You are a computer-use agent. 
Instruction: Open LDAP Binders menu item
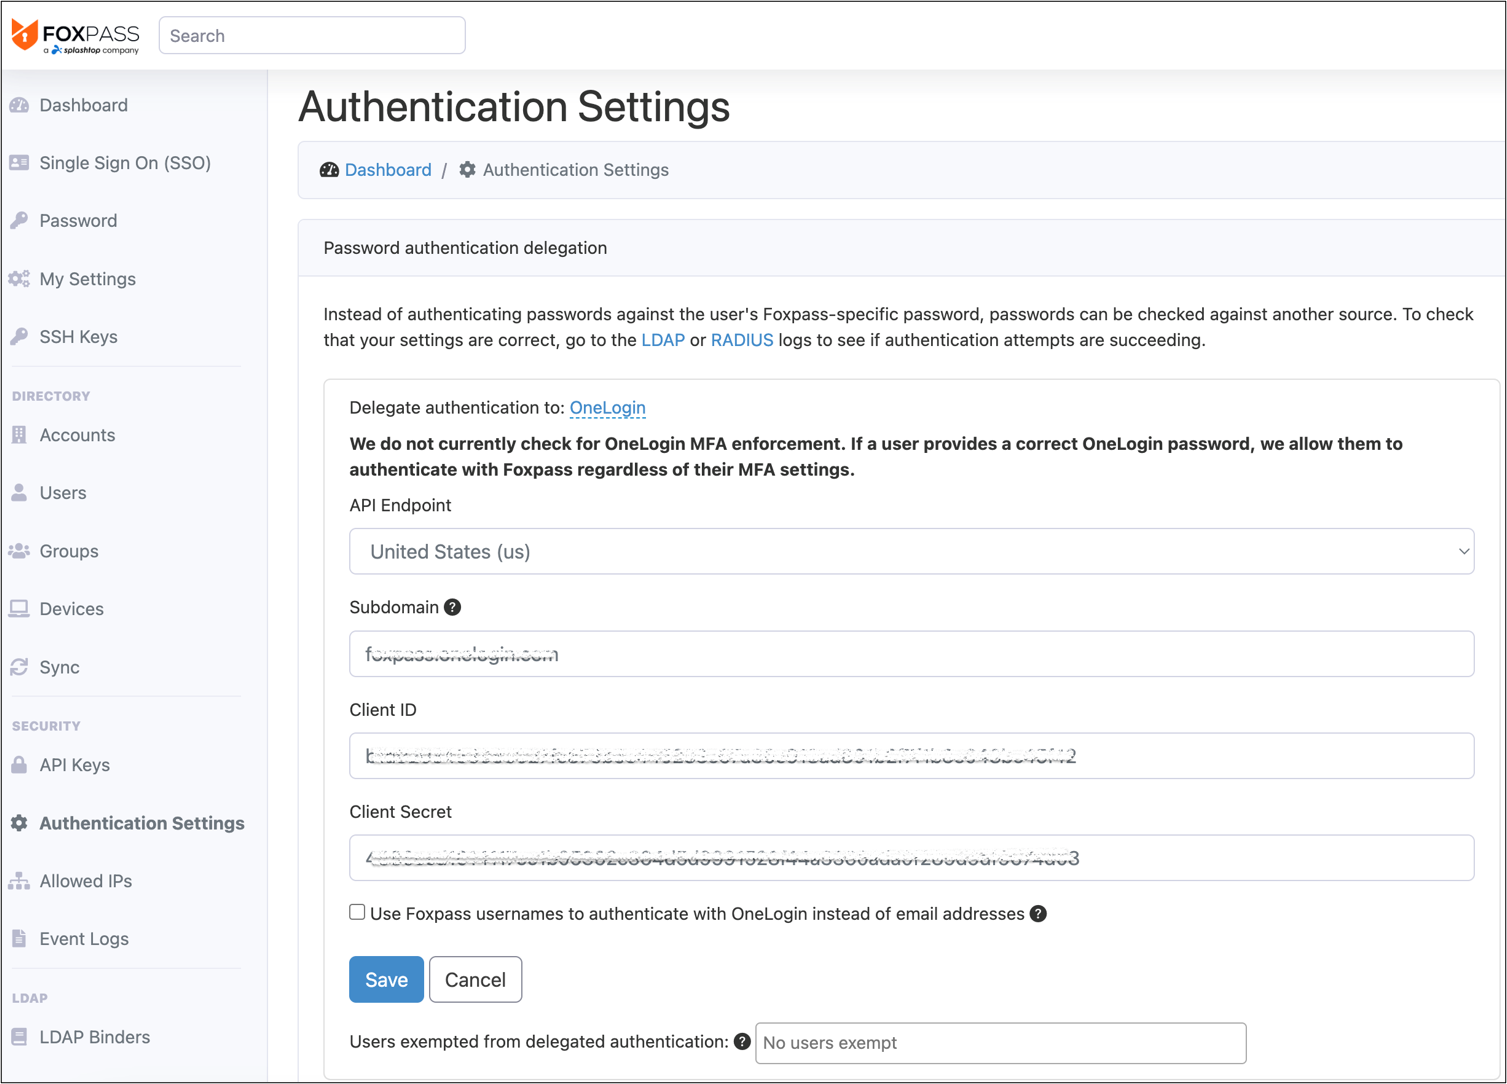pyautogui.click(x=94, y=1037)
